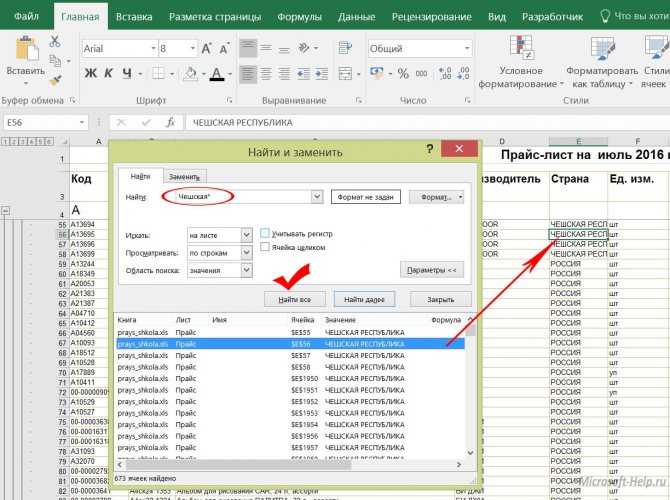Open the Найти search history dropdown
670x500 pixels.
click(317, 197)
